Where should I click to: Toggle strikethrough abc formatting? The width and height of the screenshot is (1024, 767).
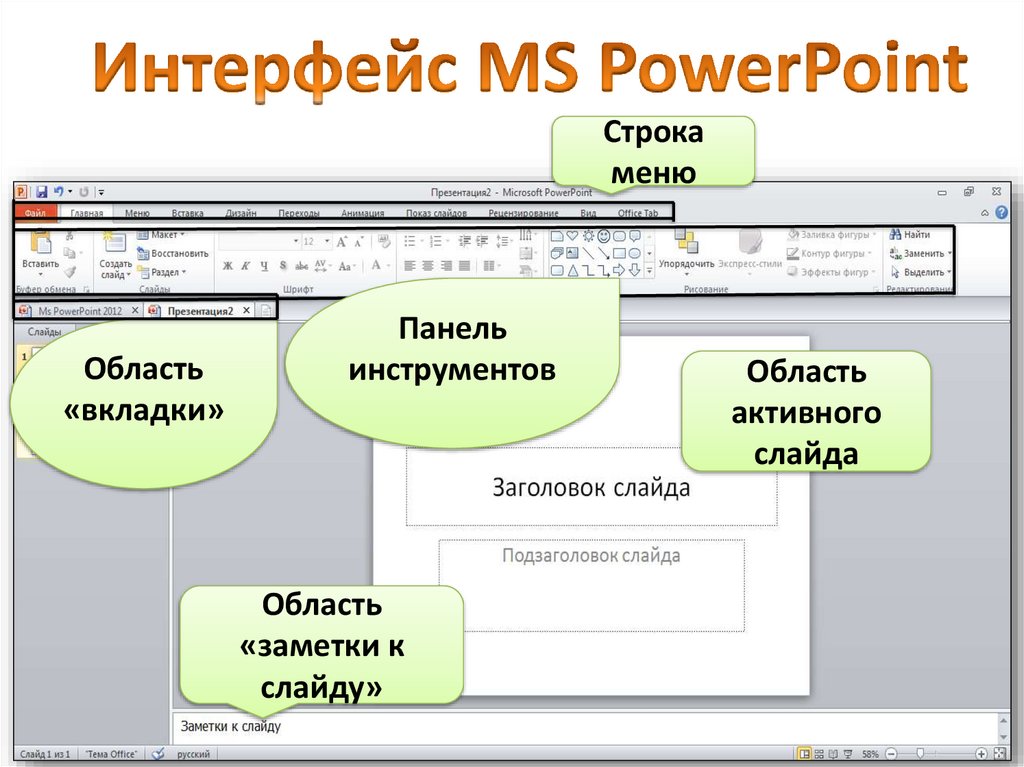(x=302, y=266)
